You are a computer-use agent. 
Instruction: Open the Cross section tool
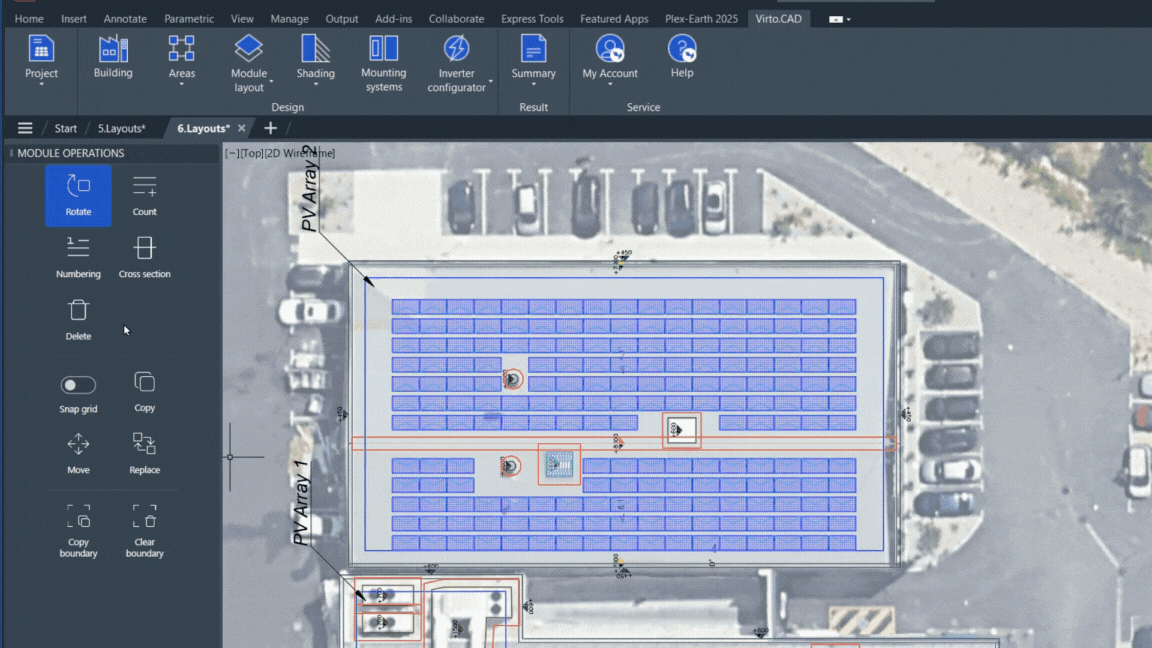tap(145, 257)
